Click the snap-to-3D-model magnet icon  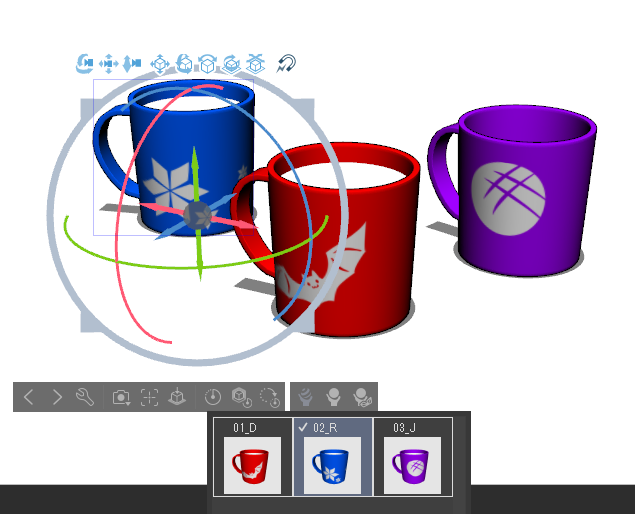pyautogui.click(x=287, y=64)
